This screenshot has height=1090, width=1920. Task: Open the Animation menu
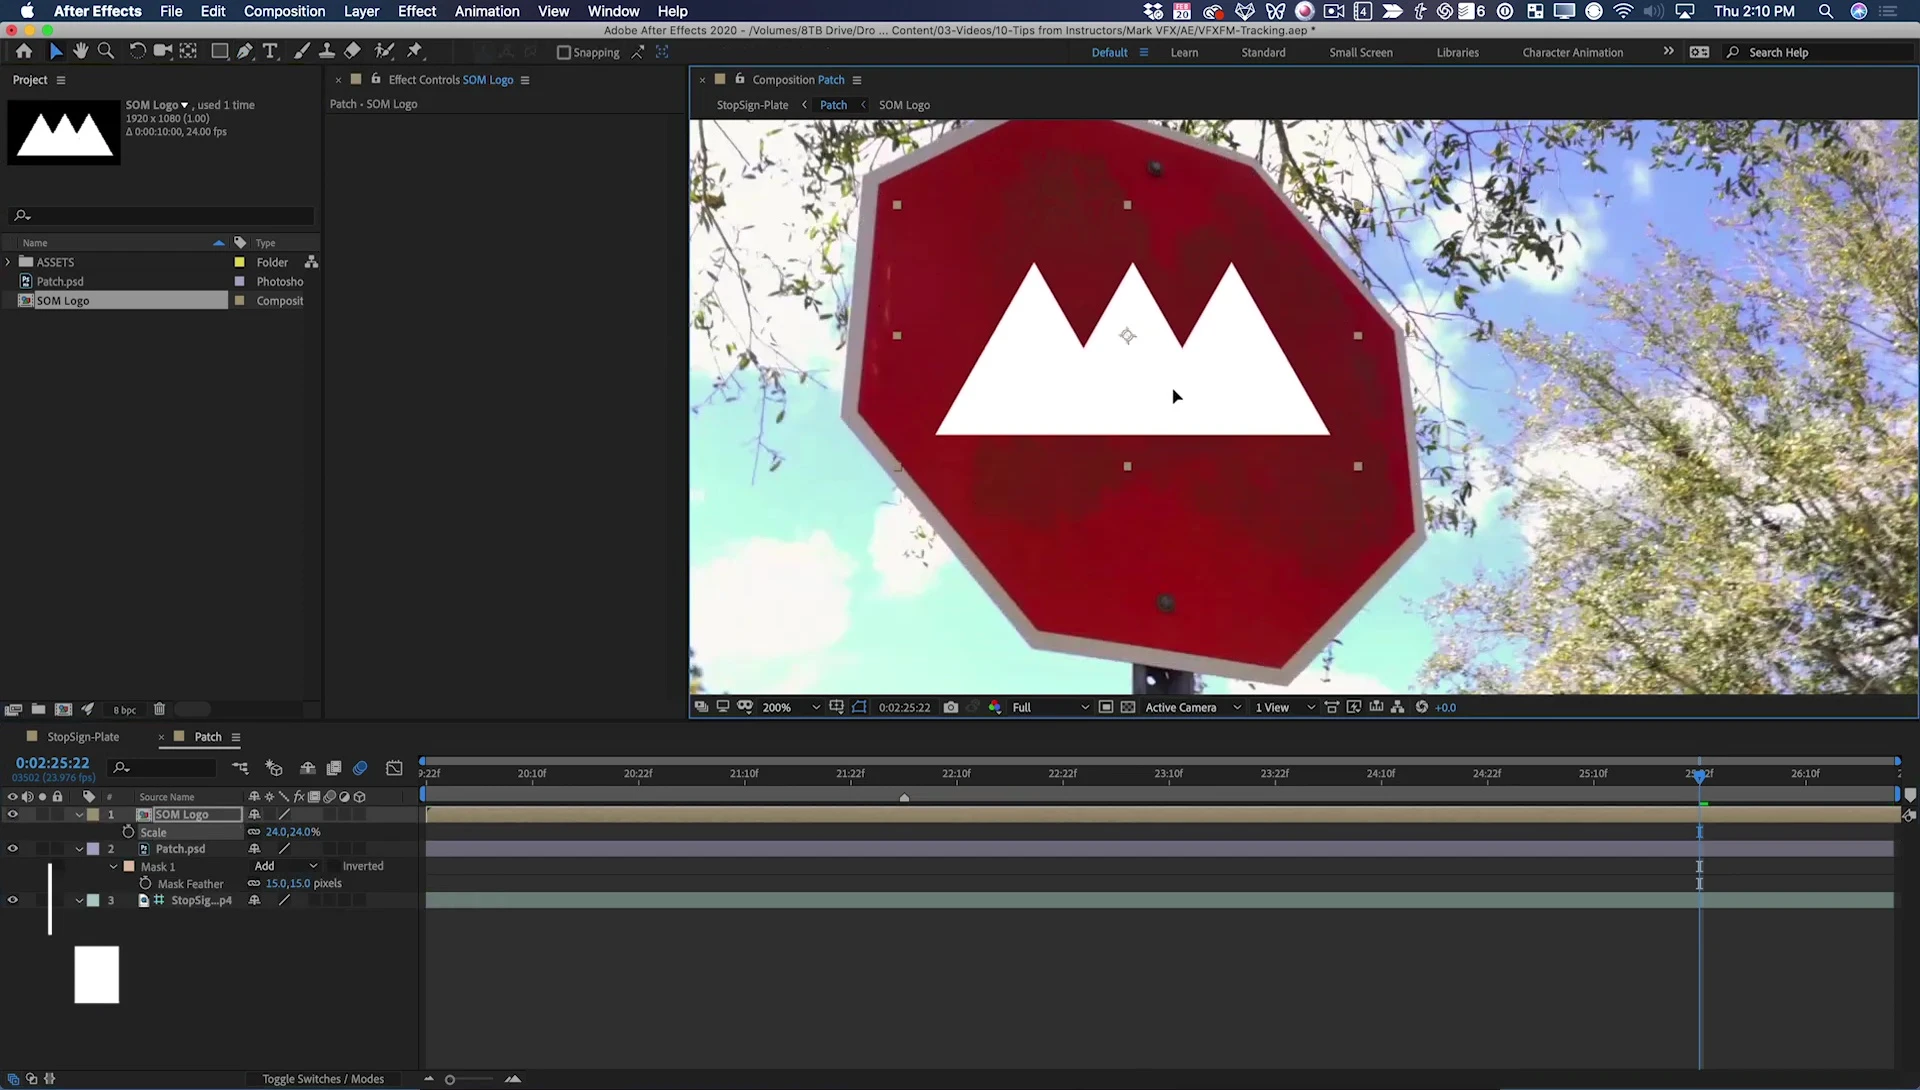point(487,11)
